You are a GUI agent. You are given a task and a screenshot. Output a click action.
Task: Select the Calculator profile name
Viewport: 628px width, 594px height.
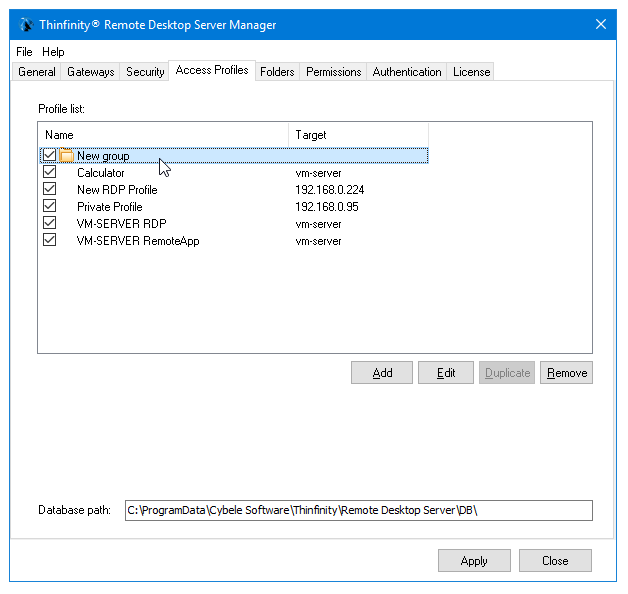click(101, 173)
